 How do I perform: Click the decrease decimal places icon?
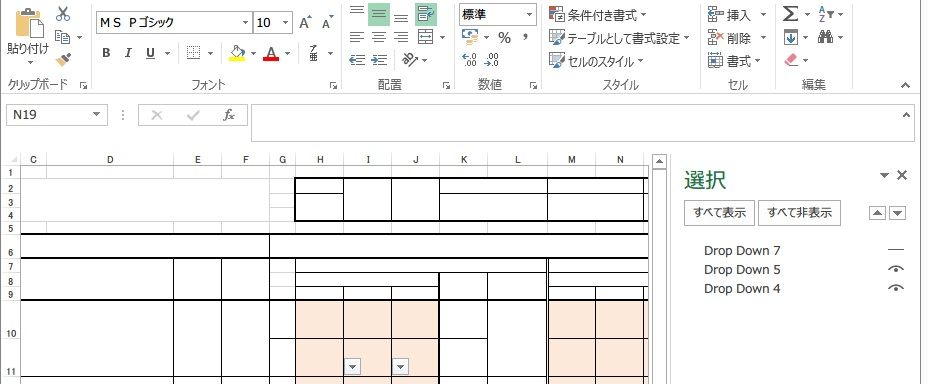(x=491, y=60)
